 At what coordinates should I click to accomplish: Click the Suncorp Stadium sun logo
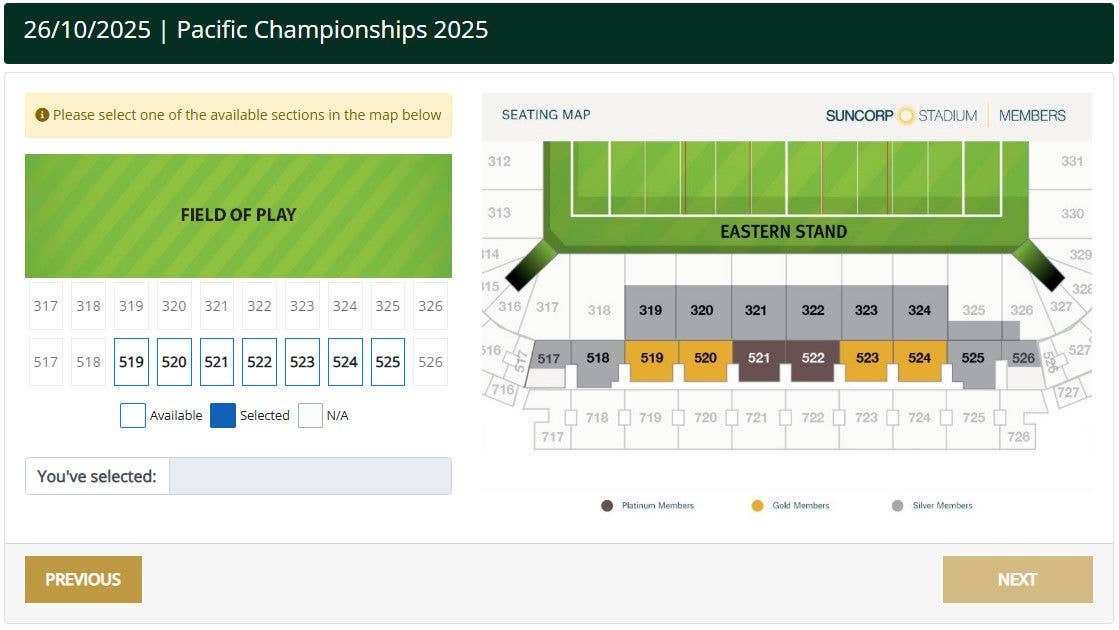click(906, 116)
